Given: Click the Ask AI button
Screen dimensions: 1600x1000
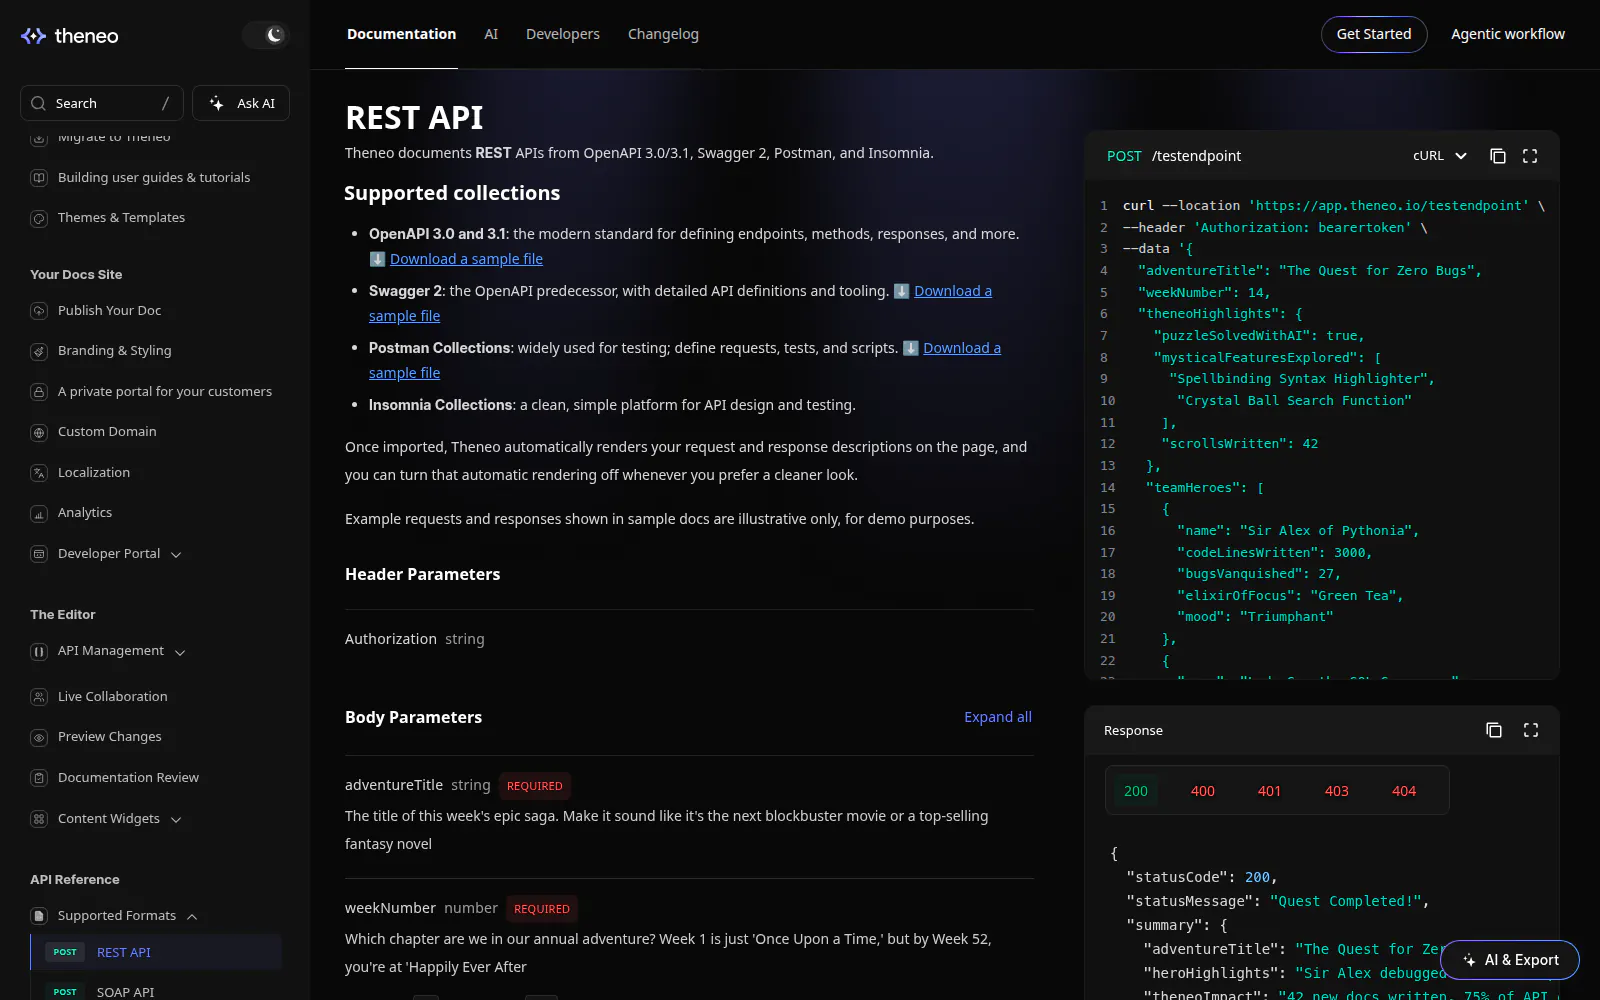Looking at the screenshot, I should pyautogui.click(x=241, y=103).
